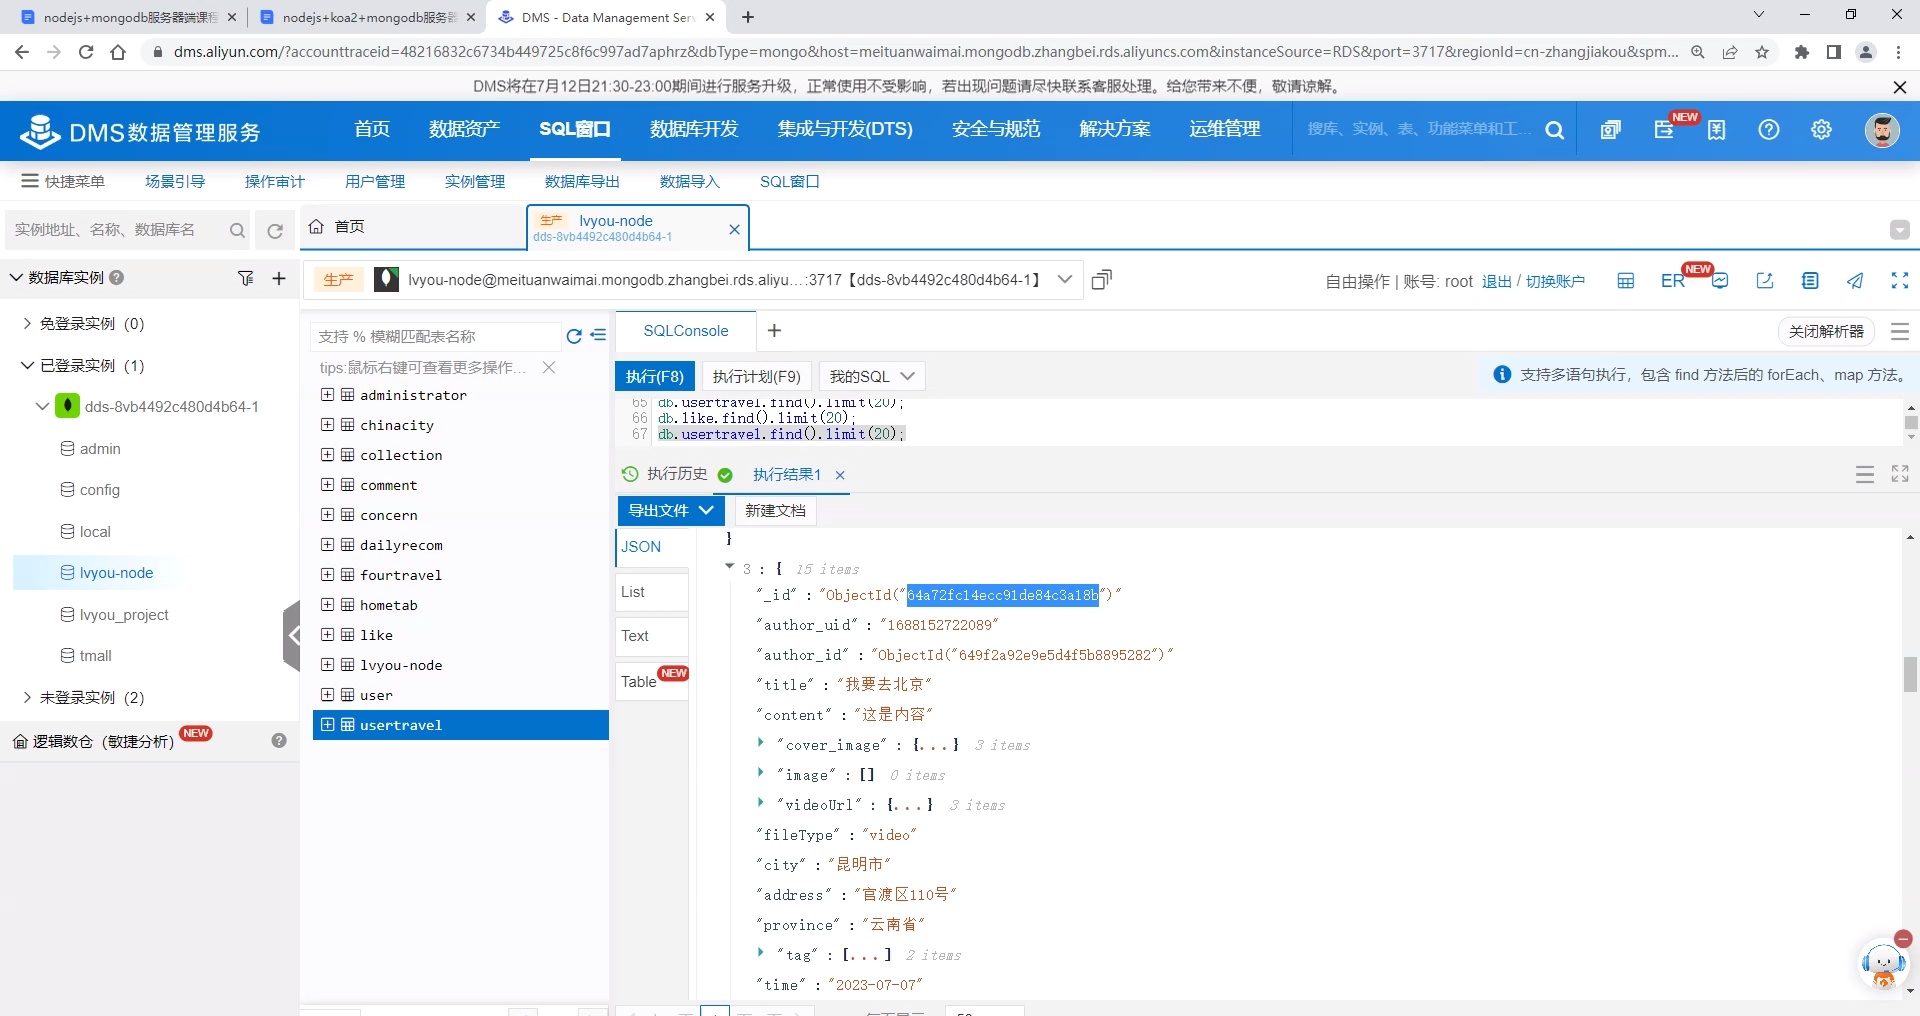Open the ER diagram view
Image resolution: width=1920 pixels, height=1016 pixels.
(1672, 280)
